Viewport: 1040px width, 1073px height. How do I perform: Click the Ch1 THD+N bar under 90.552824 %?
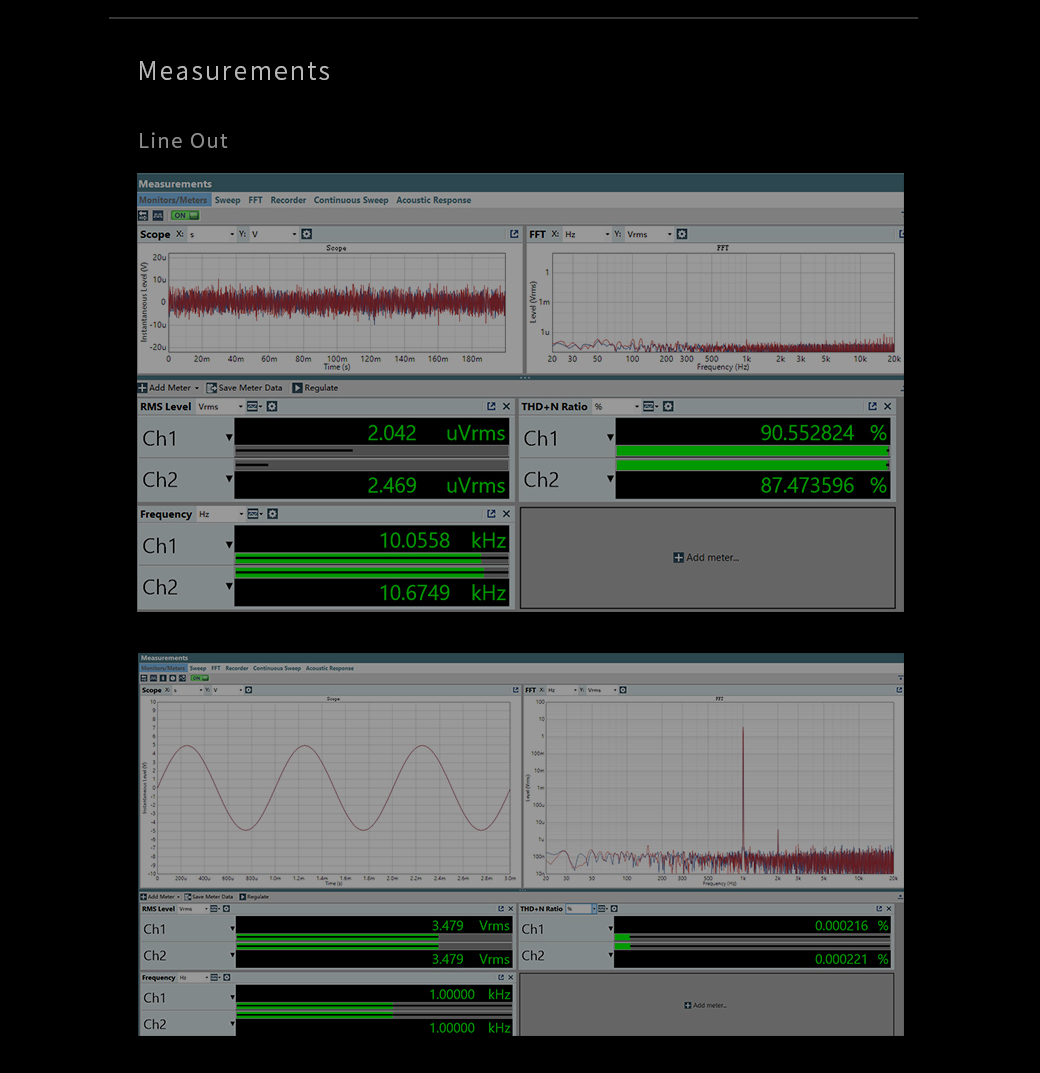point(751,451)
